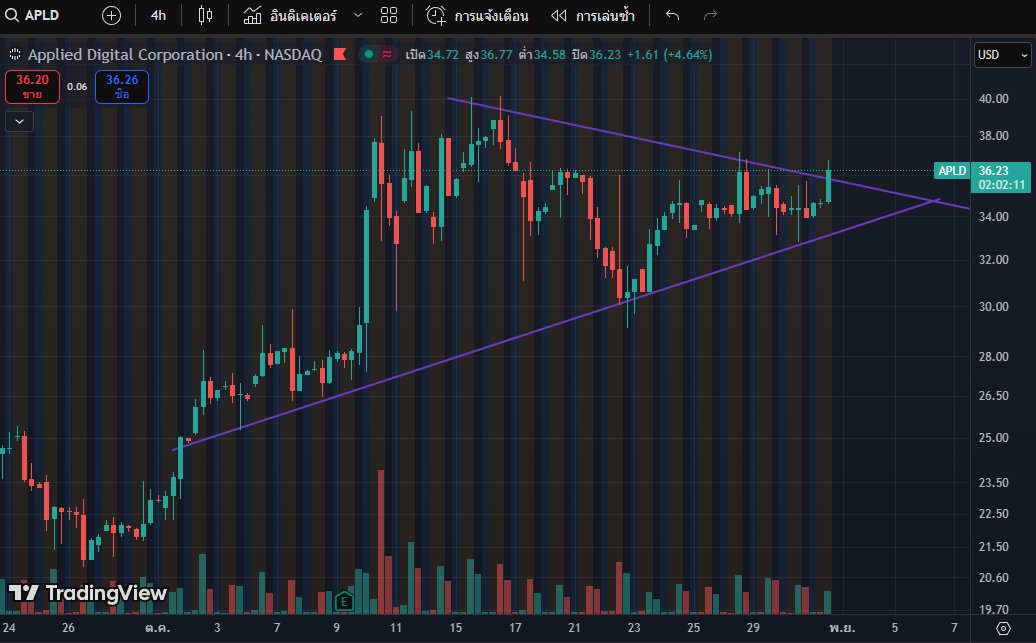Click the ต.ค. month label on time axis
Screen dimensions: 1036x643
pyautogui.click(x=157, y=628)
